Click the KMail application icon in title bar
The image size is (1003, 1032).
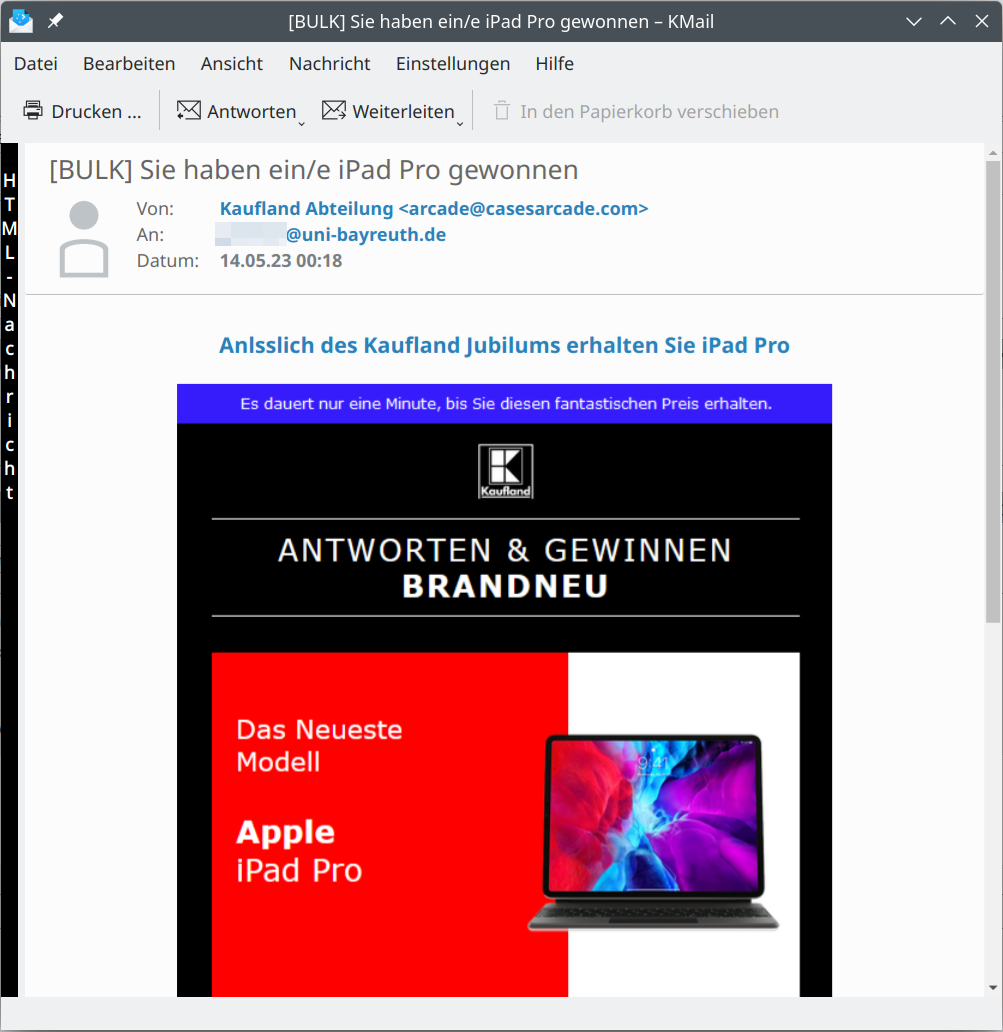pos(21,21)
